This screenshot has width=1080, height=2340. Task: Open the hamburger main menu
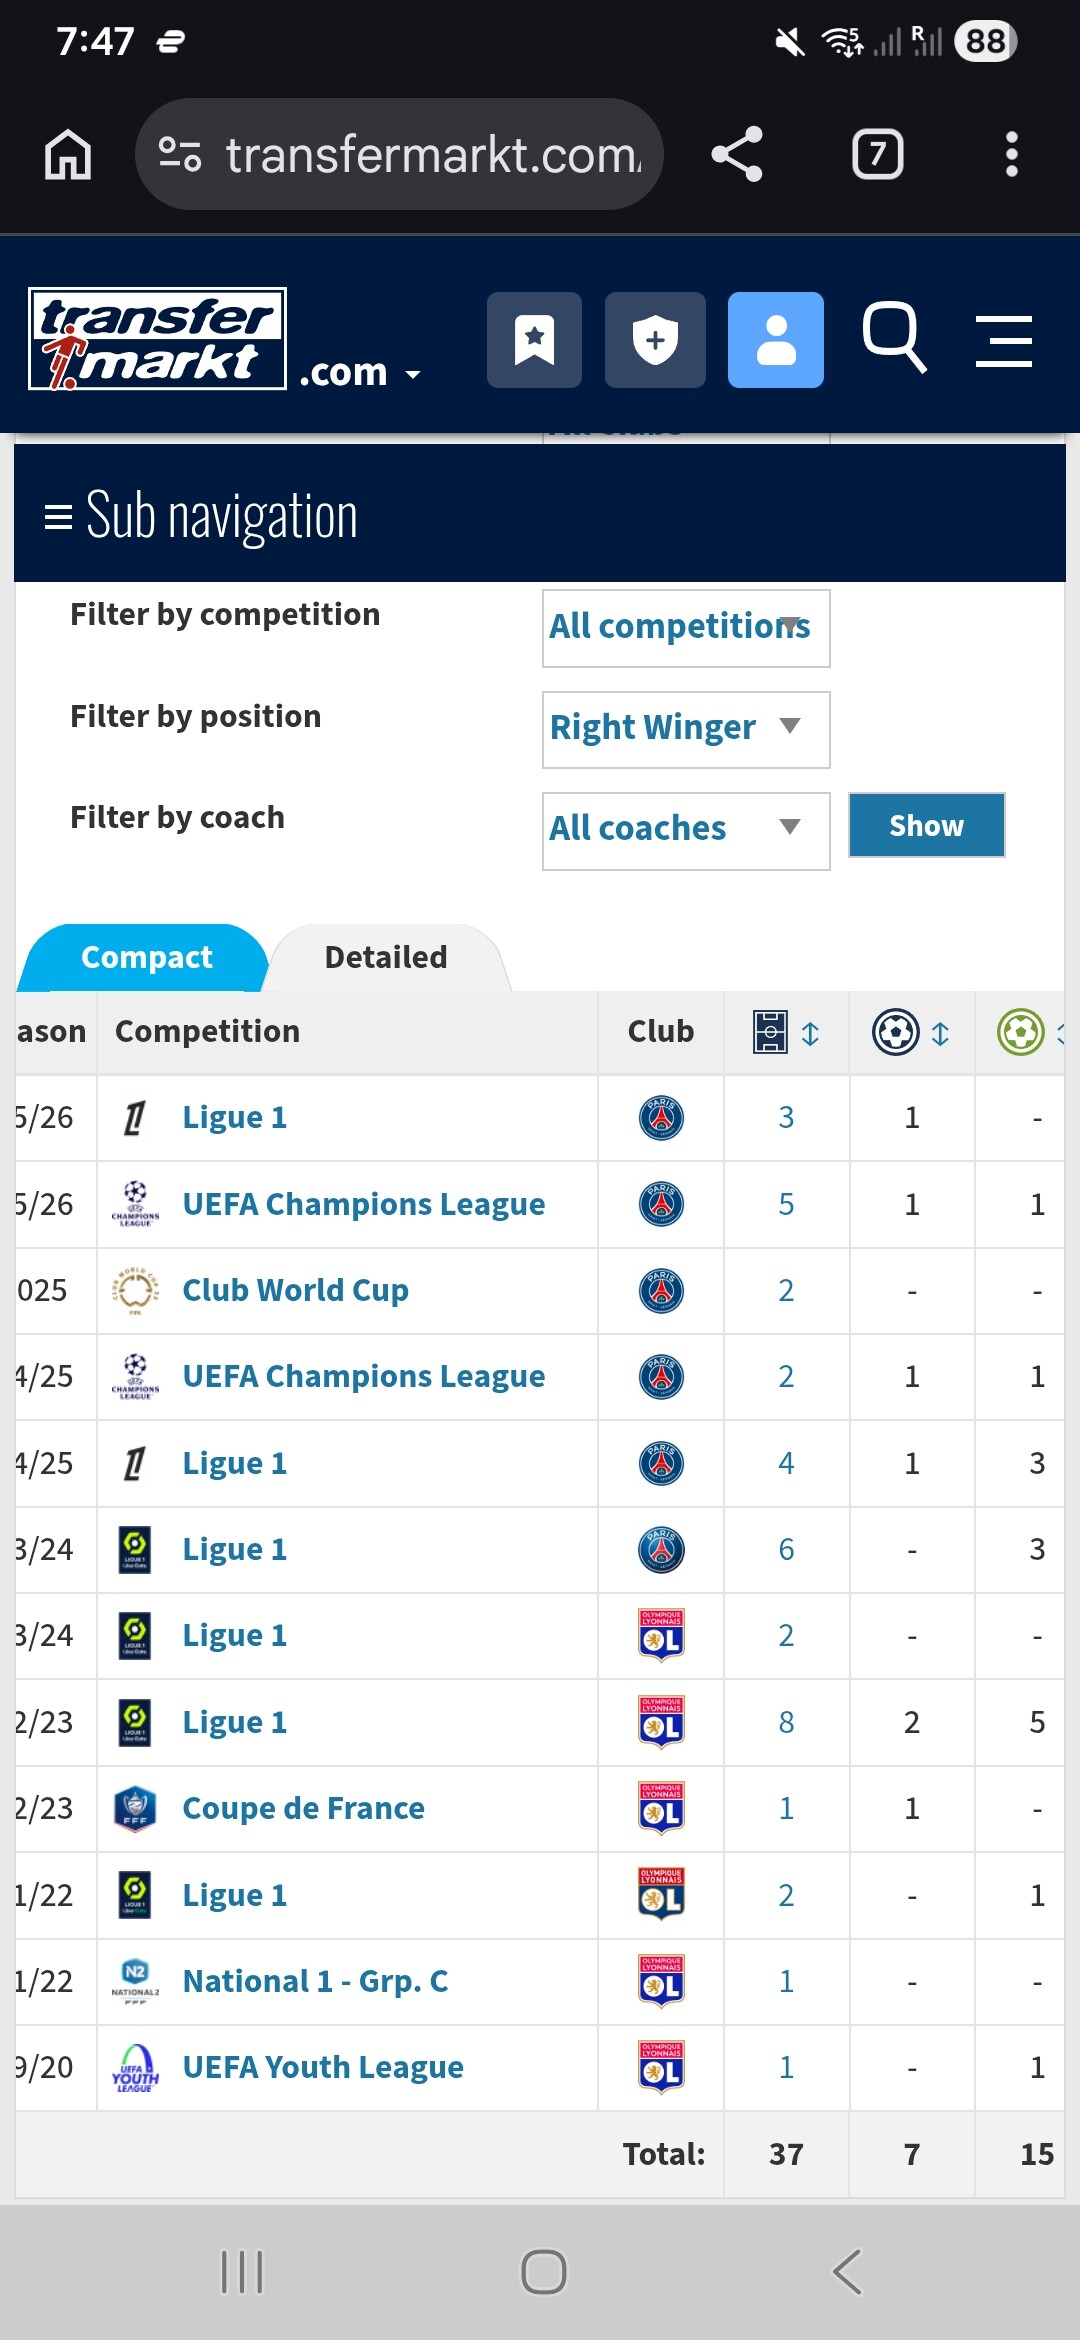point(1003,341)
